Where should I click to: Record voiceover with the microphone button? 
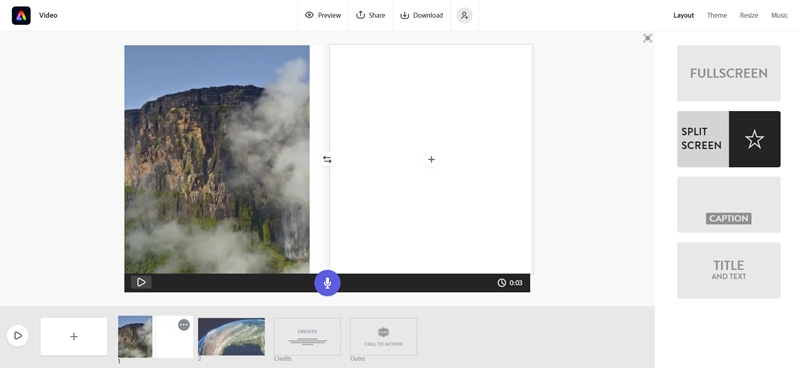(327, 283)
